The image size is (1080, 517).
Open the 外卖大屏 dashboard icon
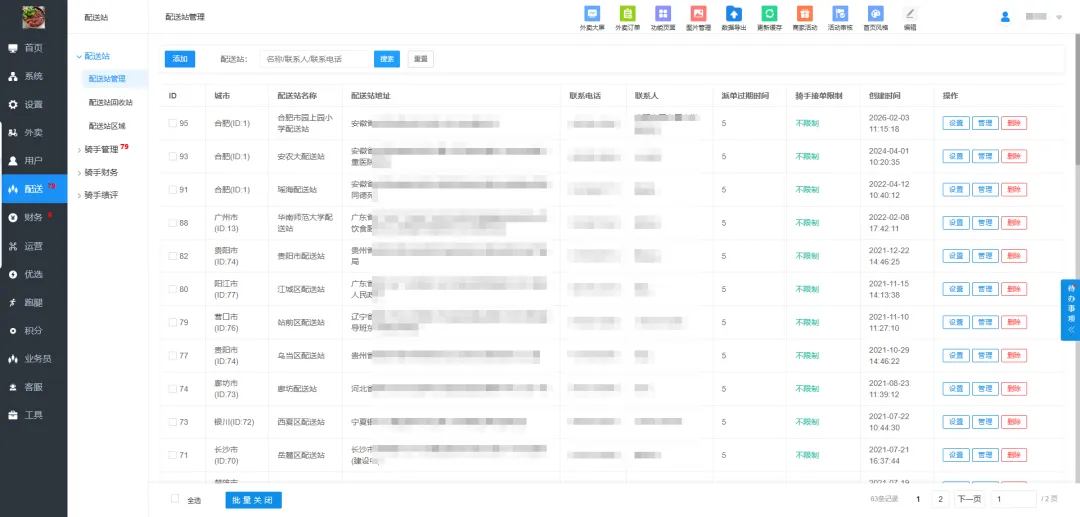(592, 14)
